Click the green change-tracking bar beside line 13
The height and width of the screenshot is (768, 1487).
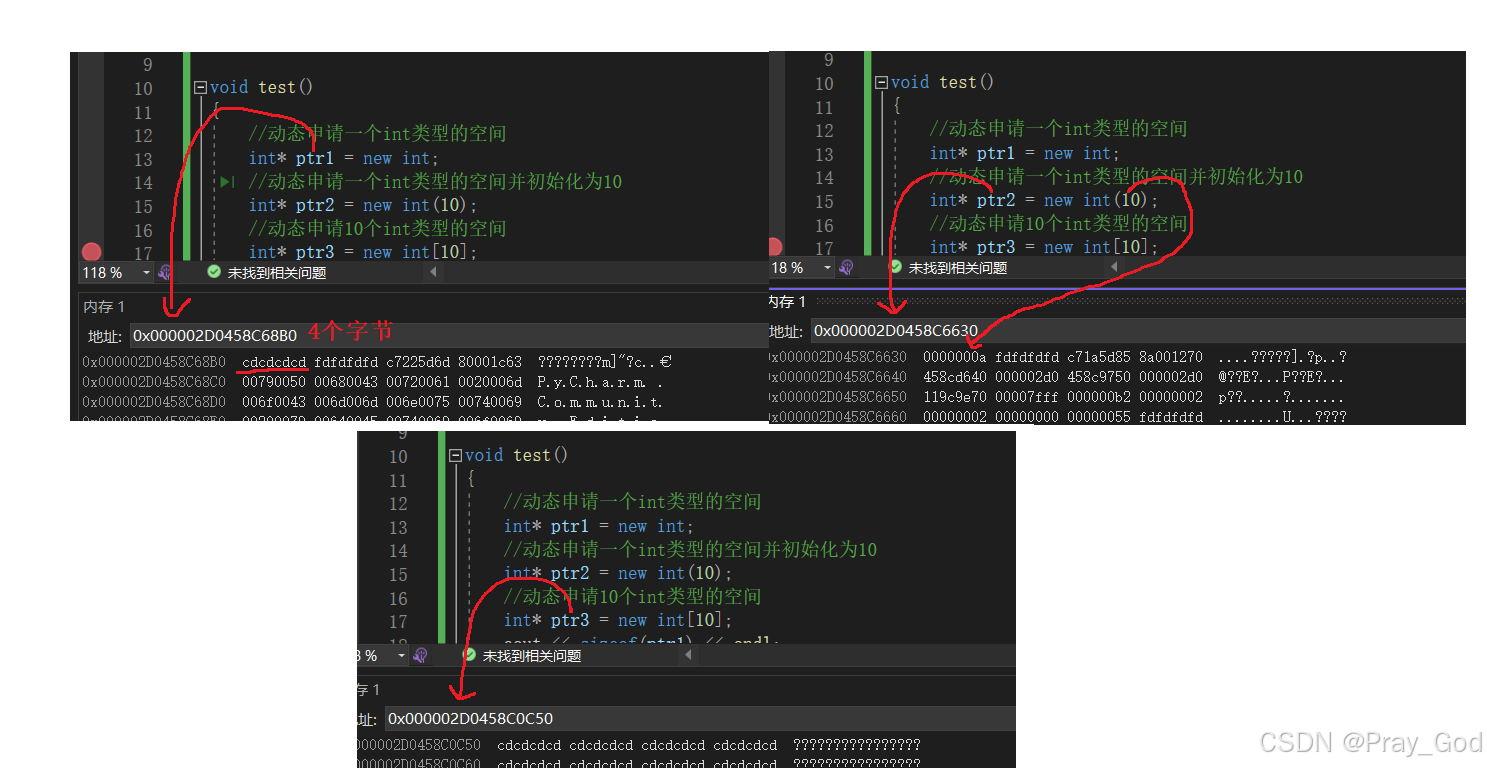(x=186, y=158)
